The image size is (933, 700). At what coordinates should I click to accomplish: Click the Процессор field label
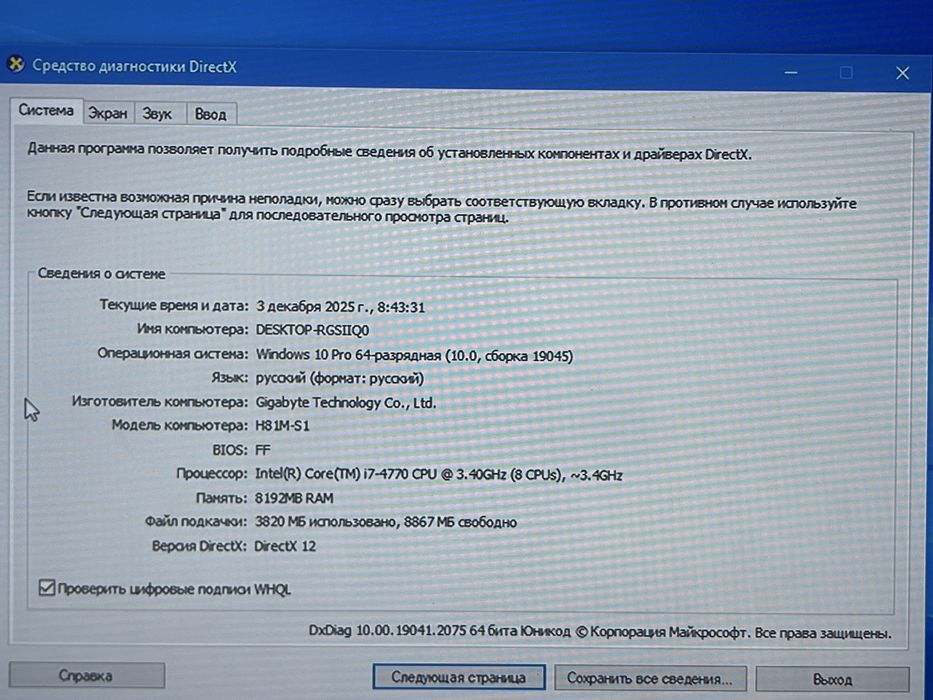point(212,474)
